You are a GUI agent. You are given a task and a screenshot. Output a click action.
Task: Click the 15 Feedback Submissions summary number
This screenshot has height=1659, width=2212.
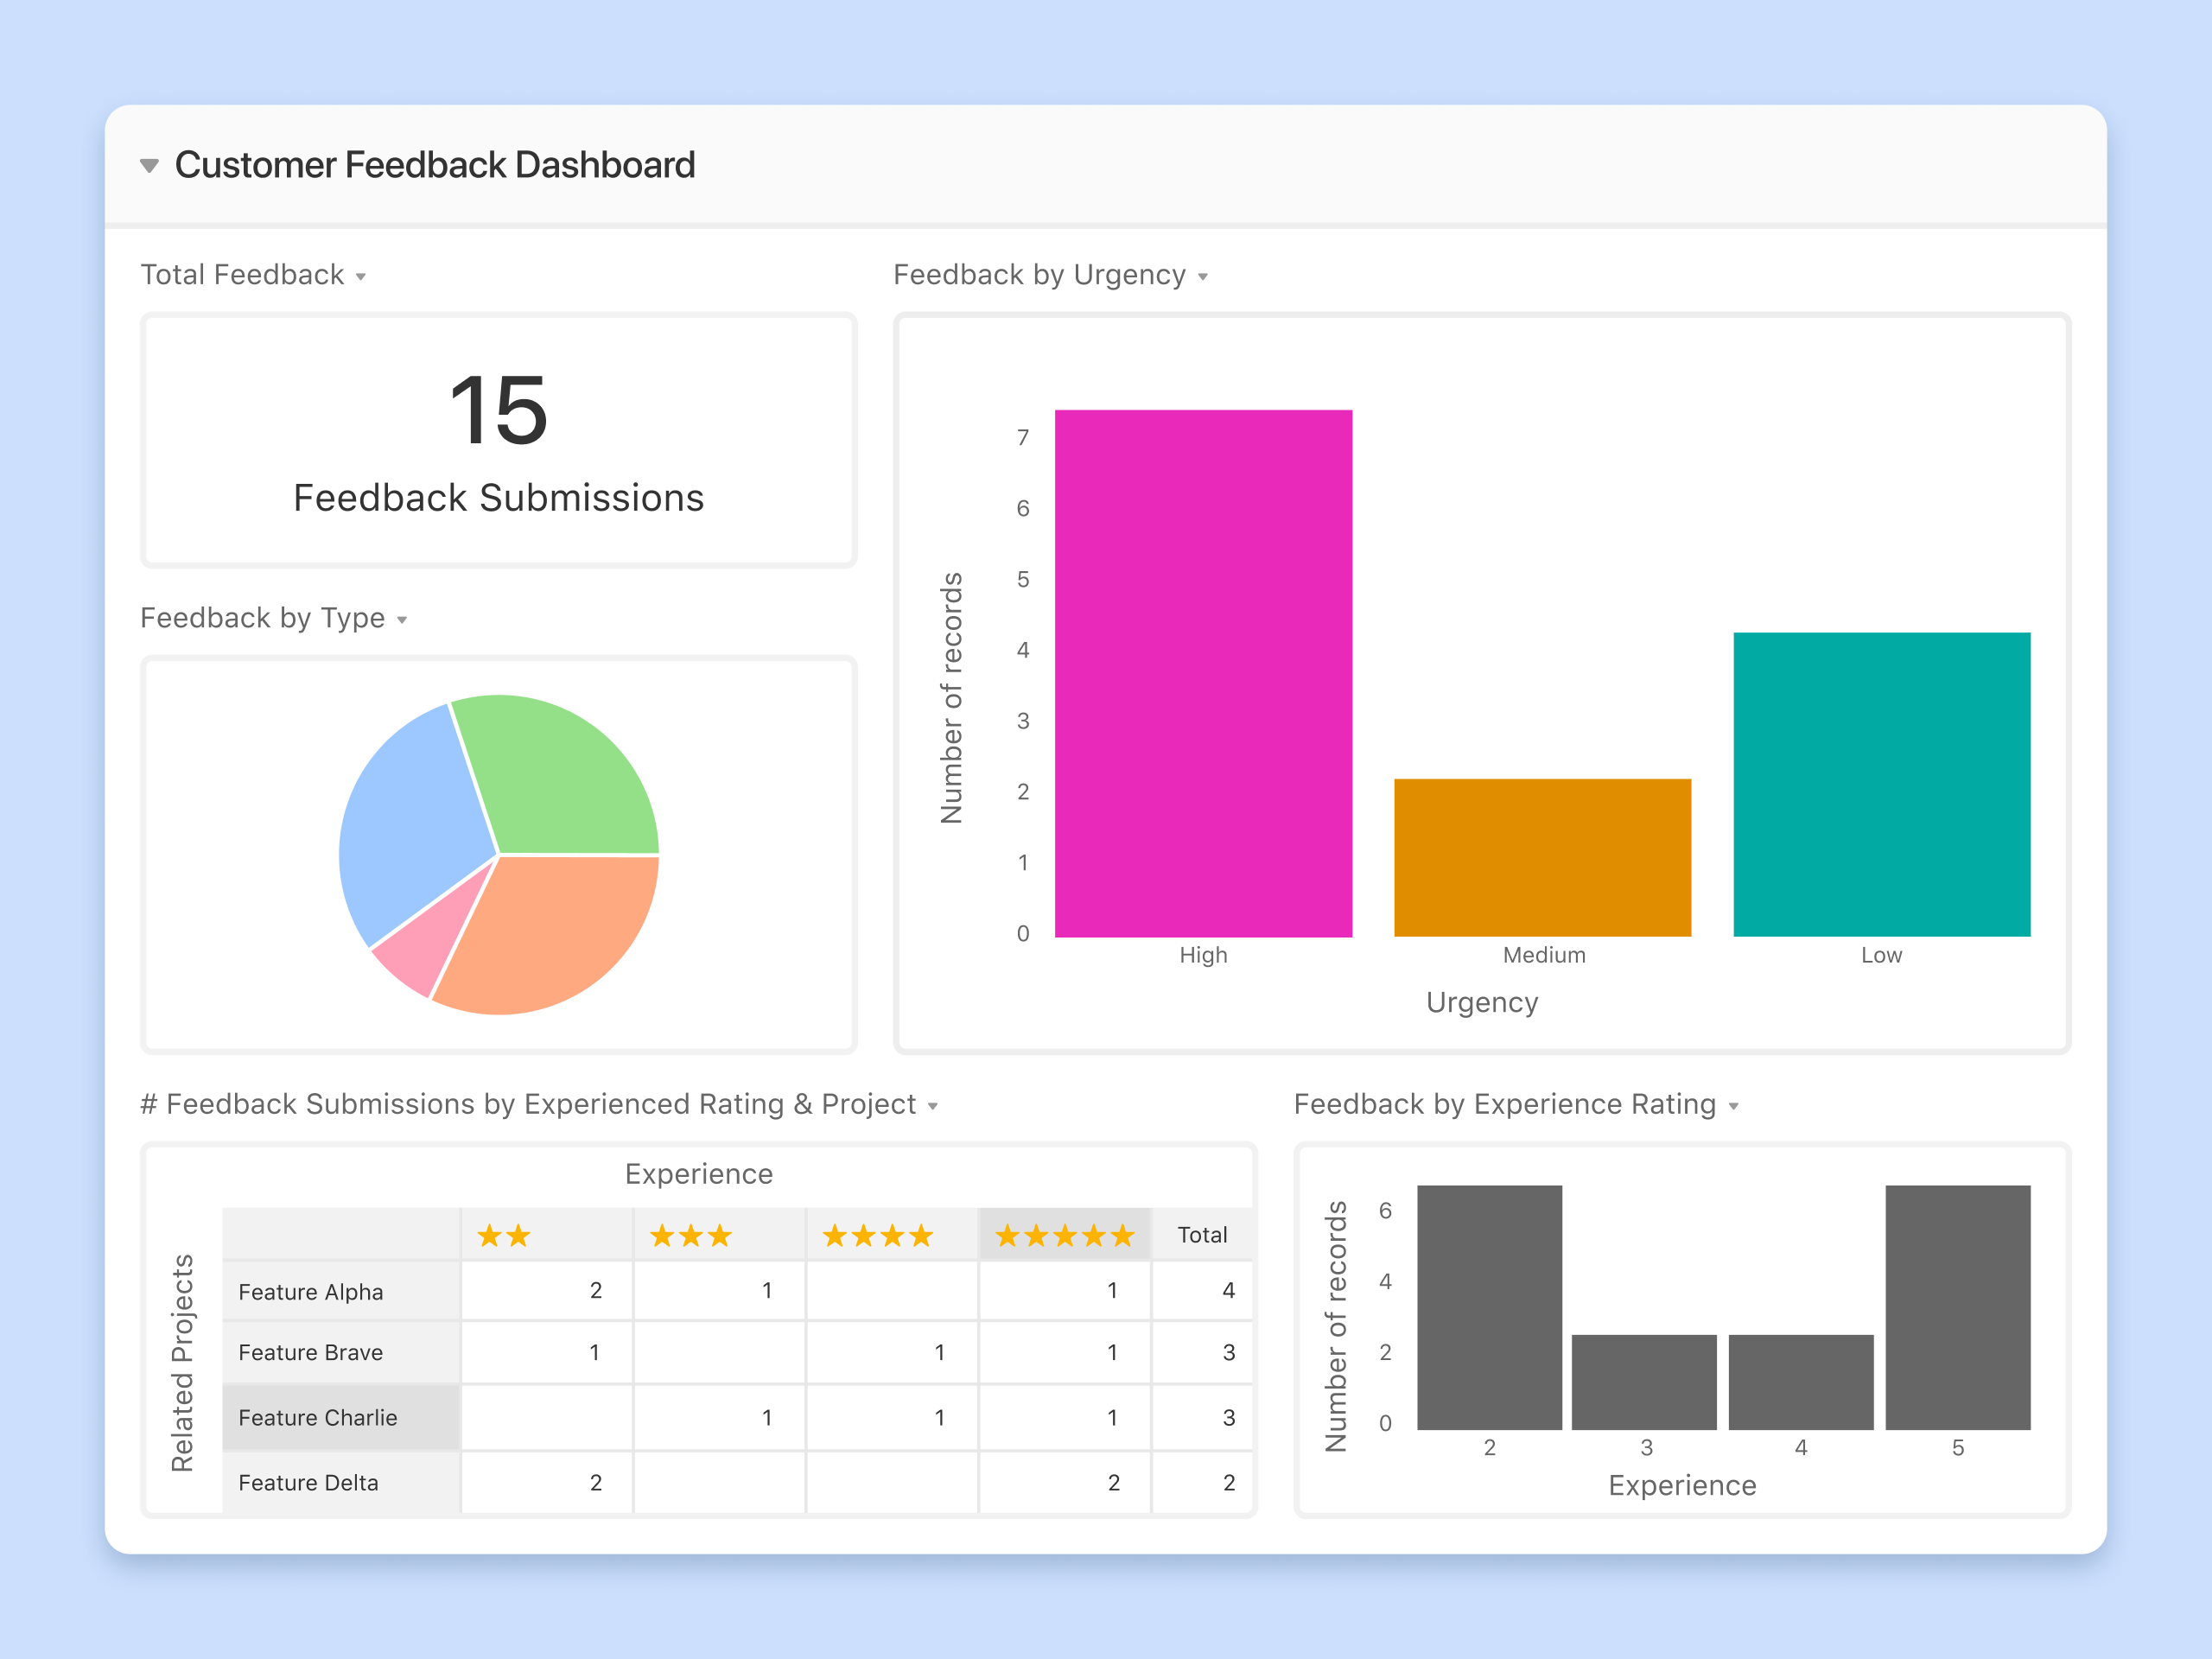(x=498, y=410)
